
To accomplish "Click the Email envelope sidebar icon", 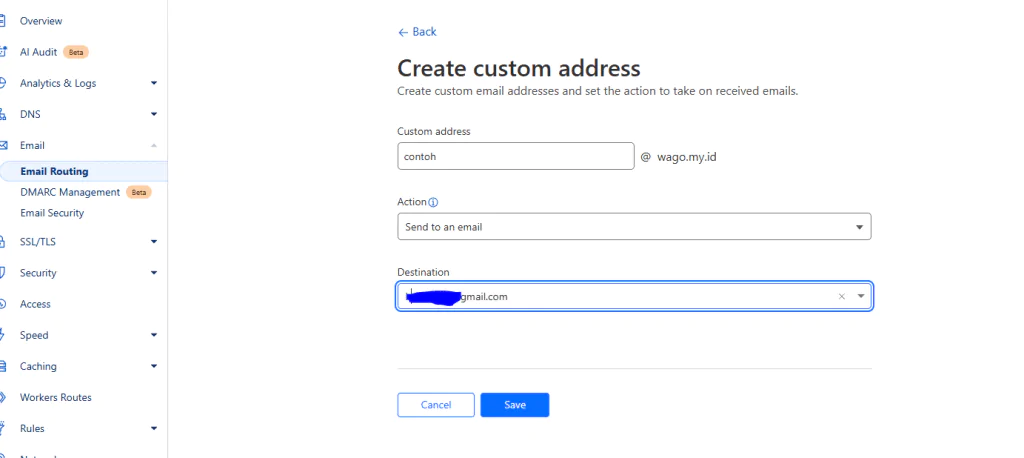I will [x=4, y=145].
